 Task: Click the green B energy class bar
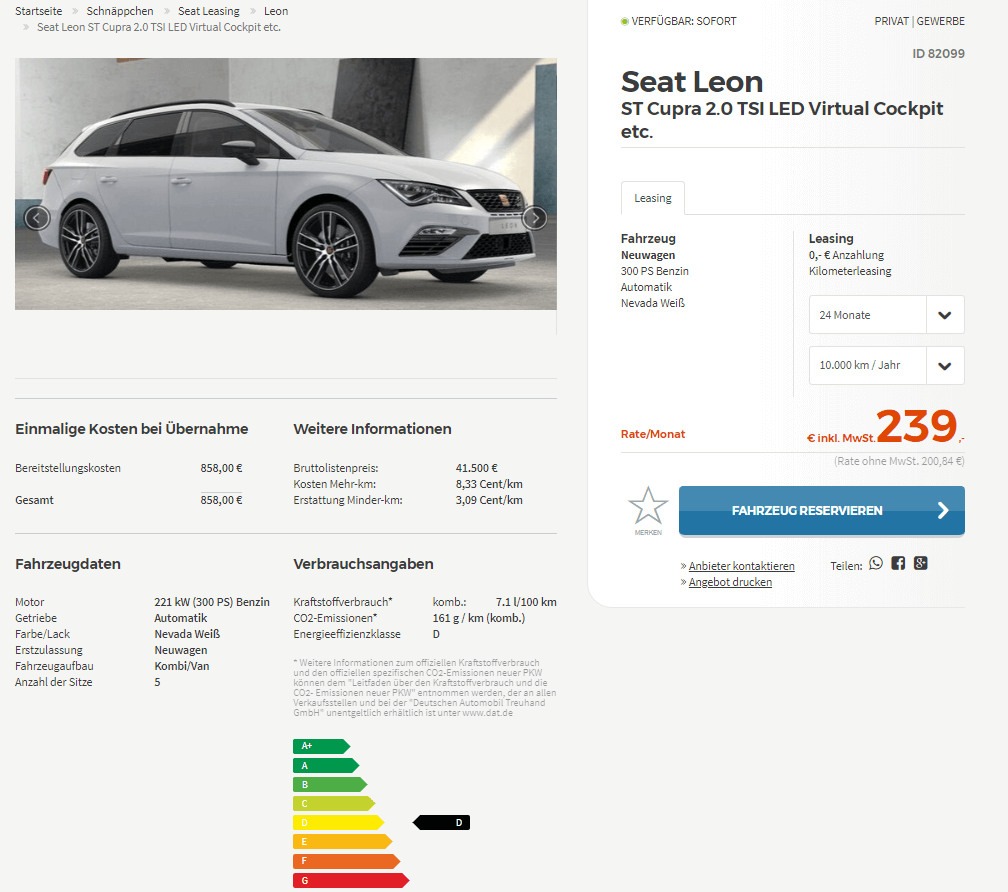(x=330, y=785)
